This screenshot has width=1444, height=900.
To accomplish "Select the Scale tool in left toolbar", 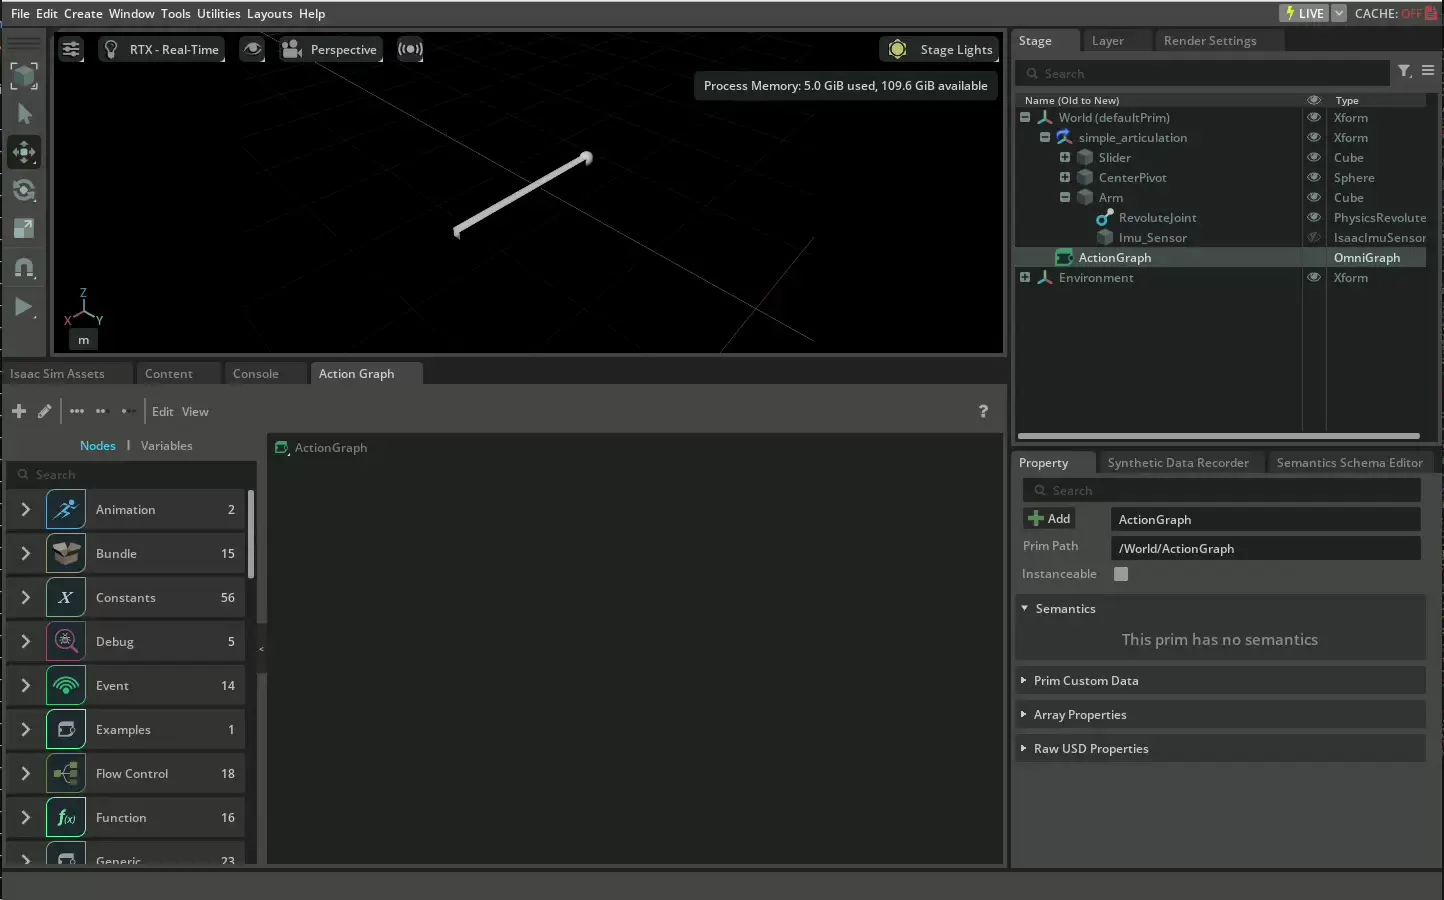I will (x=24, y=229).
